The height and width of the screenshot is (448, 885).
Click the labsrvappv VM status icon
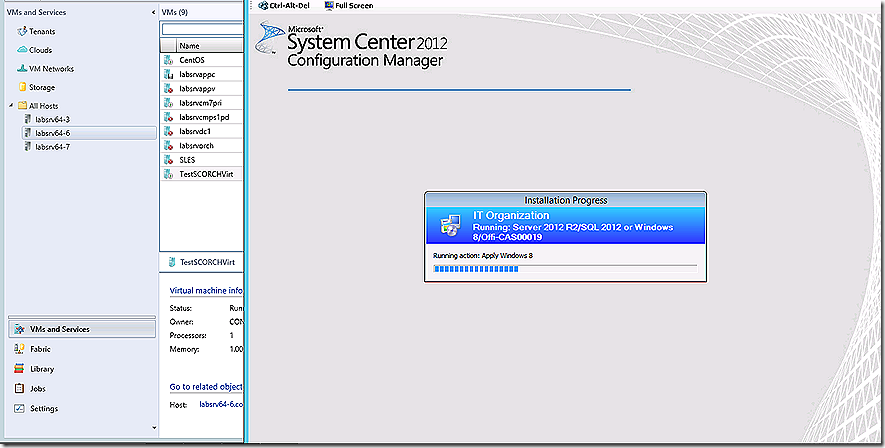pos(168,89)
